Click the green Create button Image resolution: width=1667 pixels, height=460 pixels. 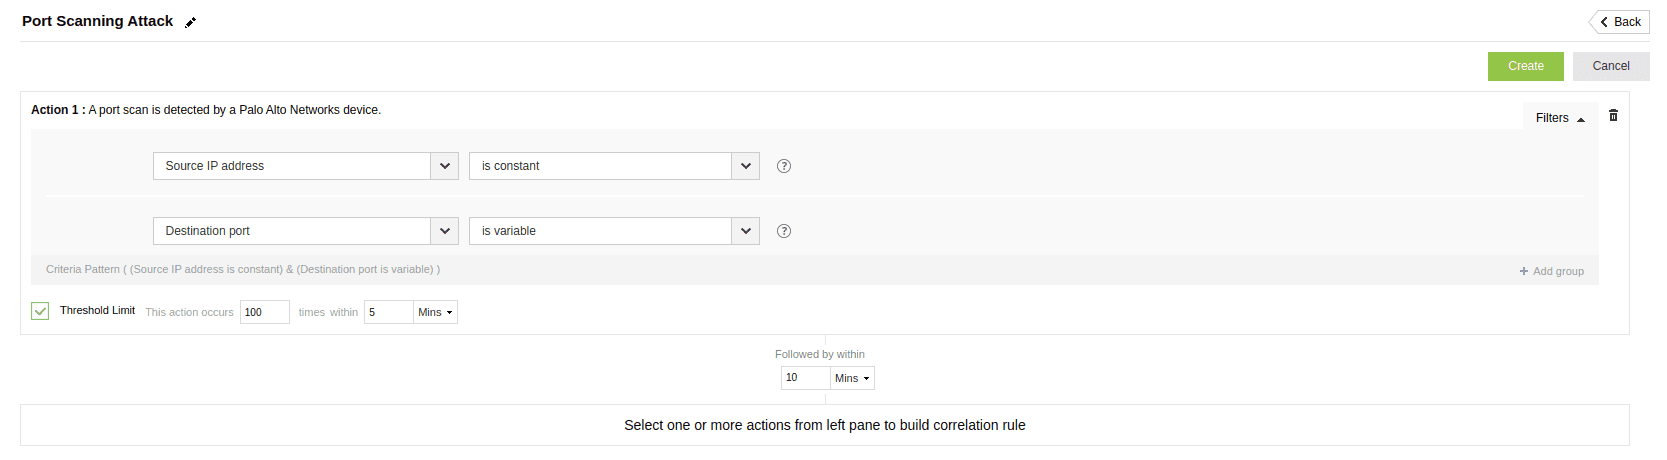tap(1525, 66)
